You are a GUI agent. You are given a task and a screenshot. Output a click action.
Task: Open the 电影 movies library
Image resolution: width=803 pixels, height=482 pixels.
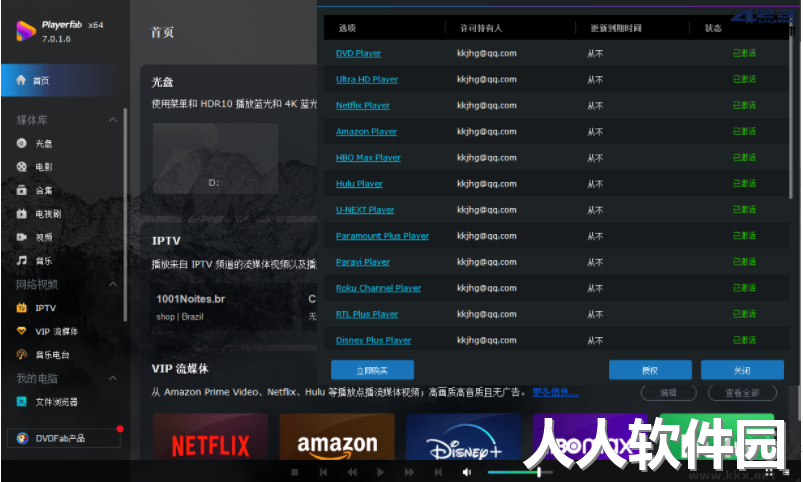[44, 166]
